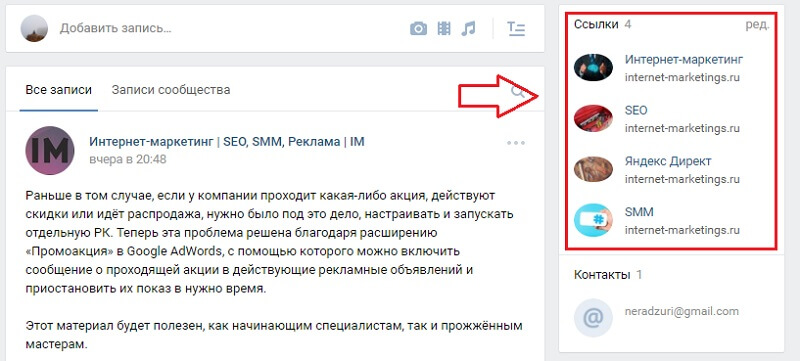Click post paragraph starting Этот материал будет полезен
800x361 pixels.
(x=273, y=334)
